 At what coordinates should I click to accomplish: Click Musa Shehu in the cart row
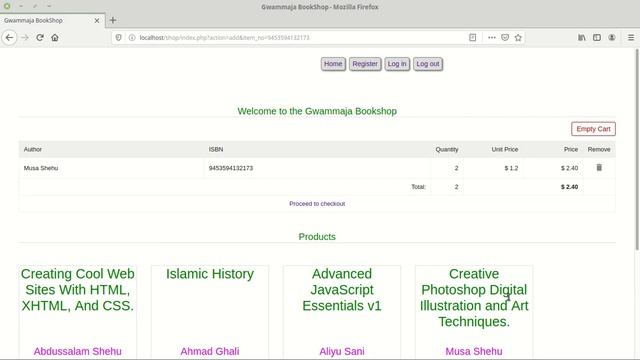[41, 168]
